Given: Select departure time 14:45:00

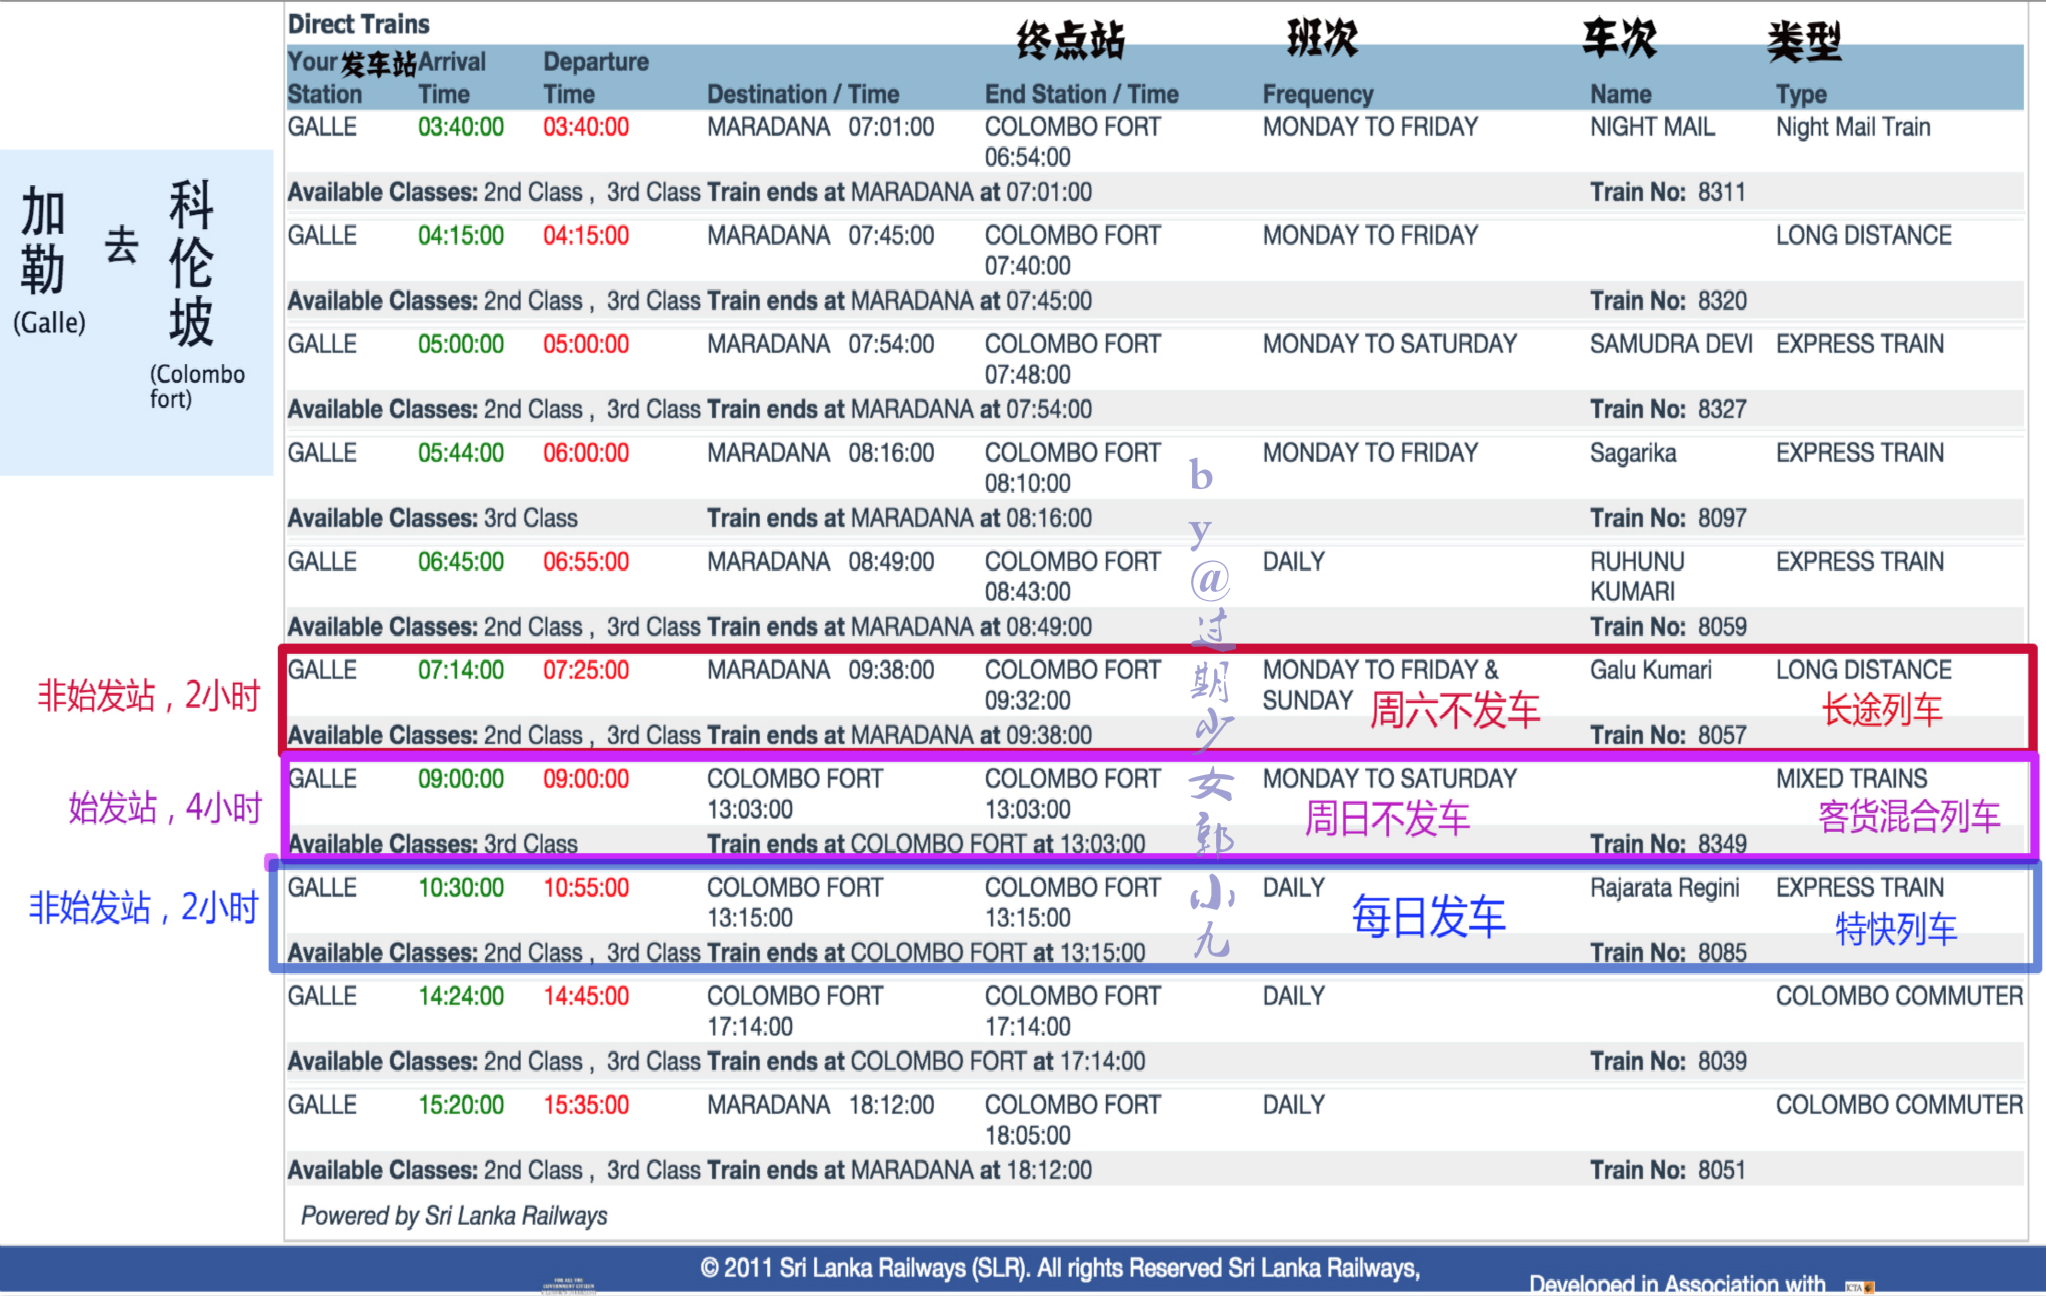Looking at the screenshot, I should 586,996.
